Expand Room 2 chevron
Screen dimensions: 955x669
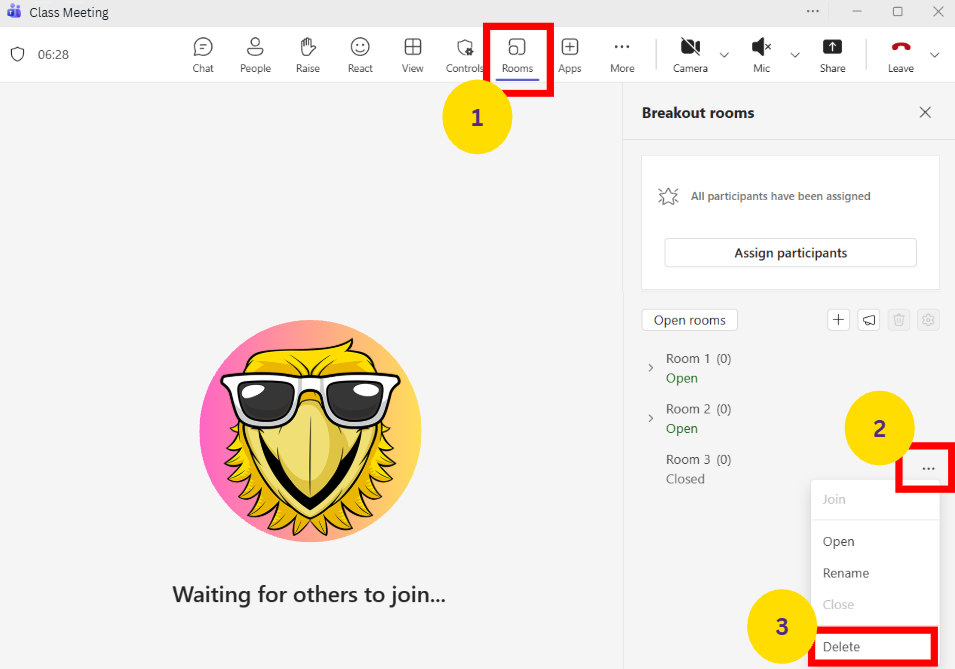coord(651,418)
